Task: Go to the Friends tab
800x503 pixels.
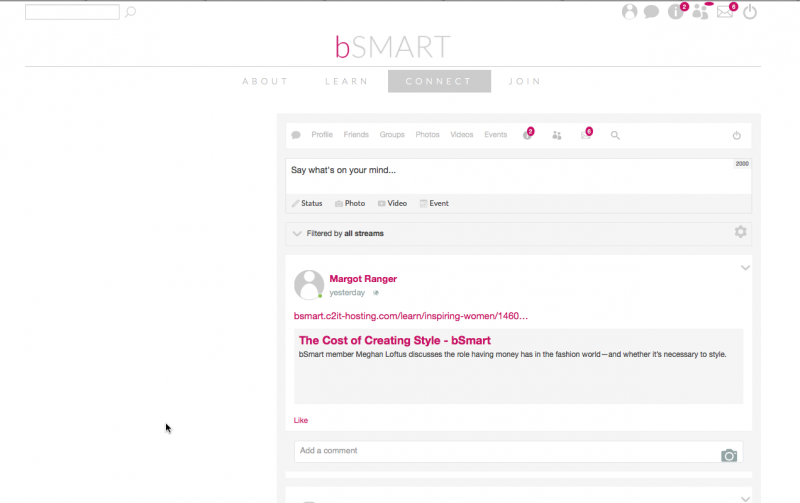Action: coord(356,135)
